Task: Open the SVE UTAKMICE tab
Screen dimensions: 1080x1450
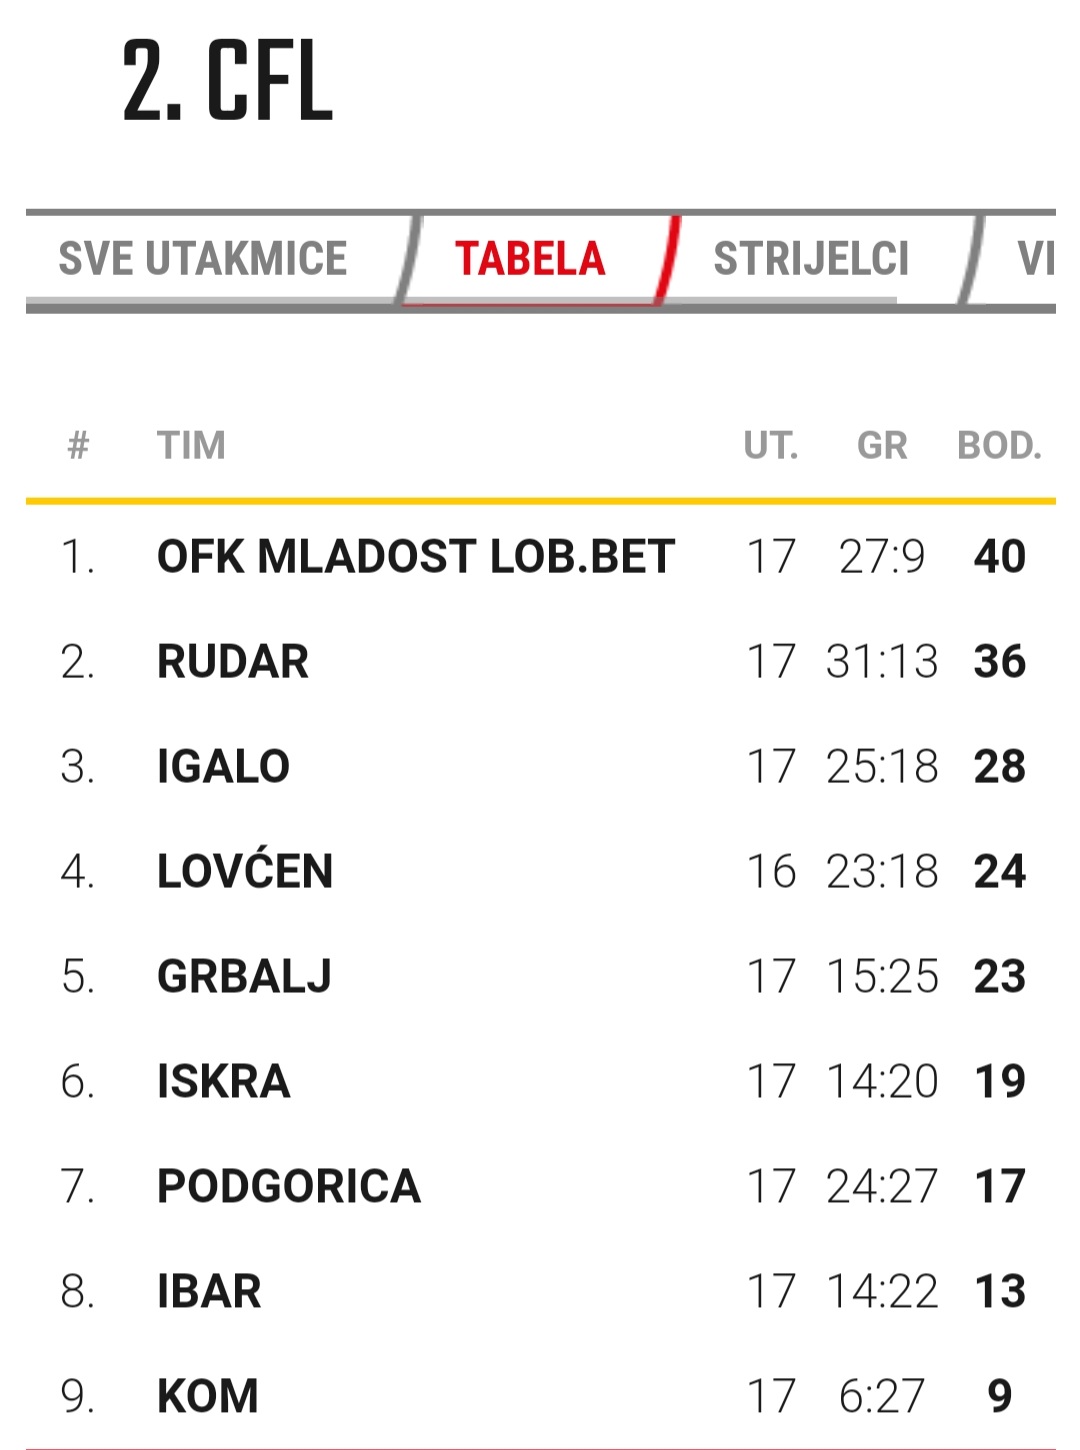Action: [x=203, y=259]
